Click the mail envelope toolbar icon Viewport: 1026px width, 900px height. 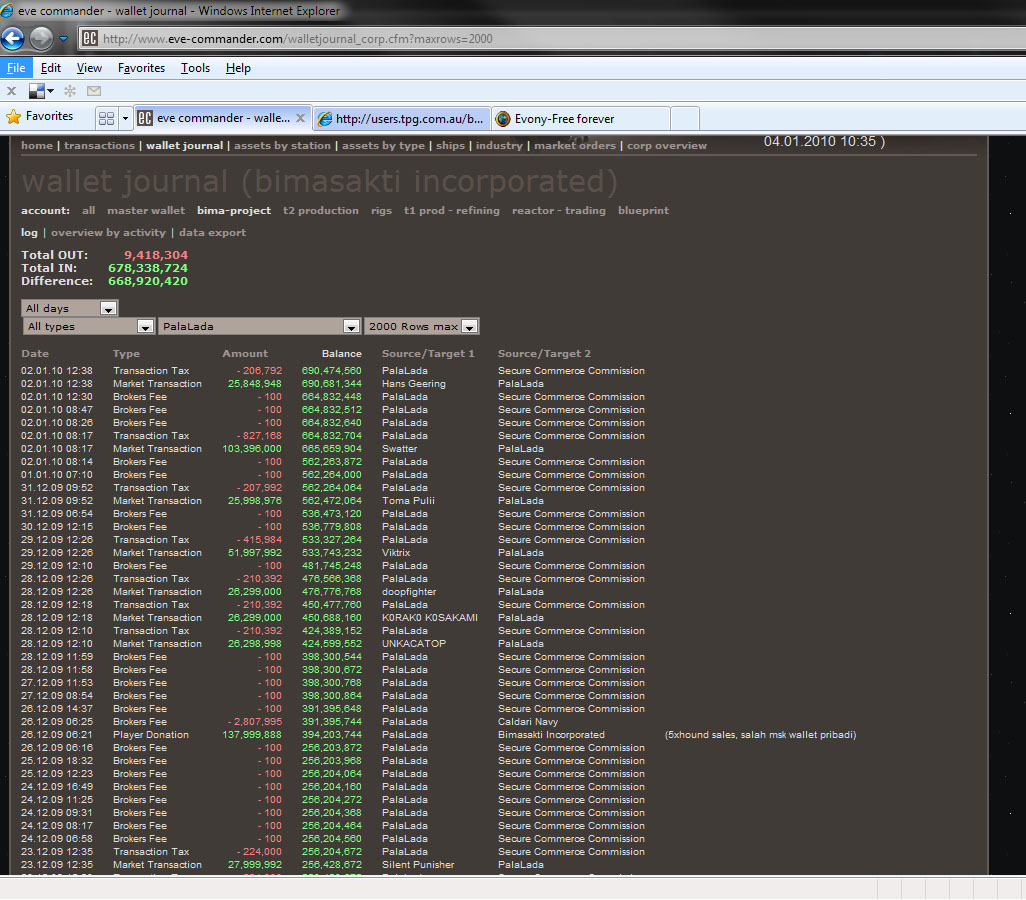coord(94,91)
